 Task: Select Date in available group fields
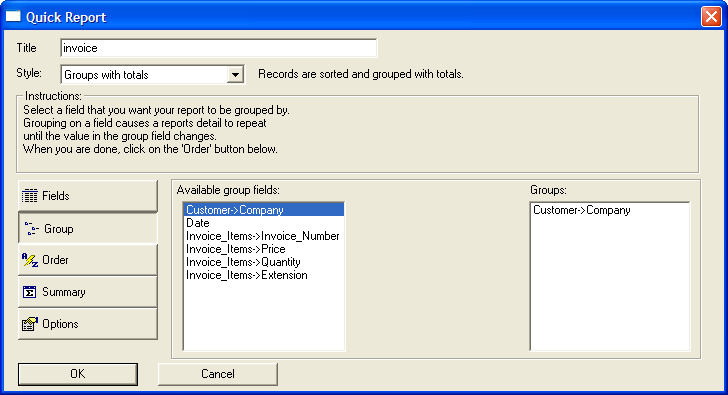click(264, 223)
